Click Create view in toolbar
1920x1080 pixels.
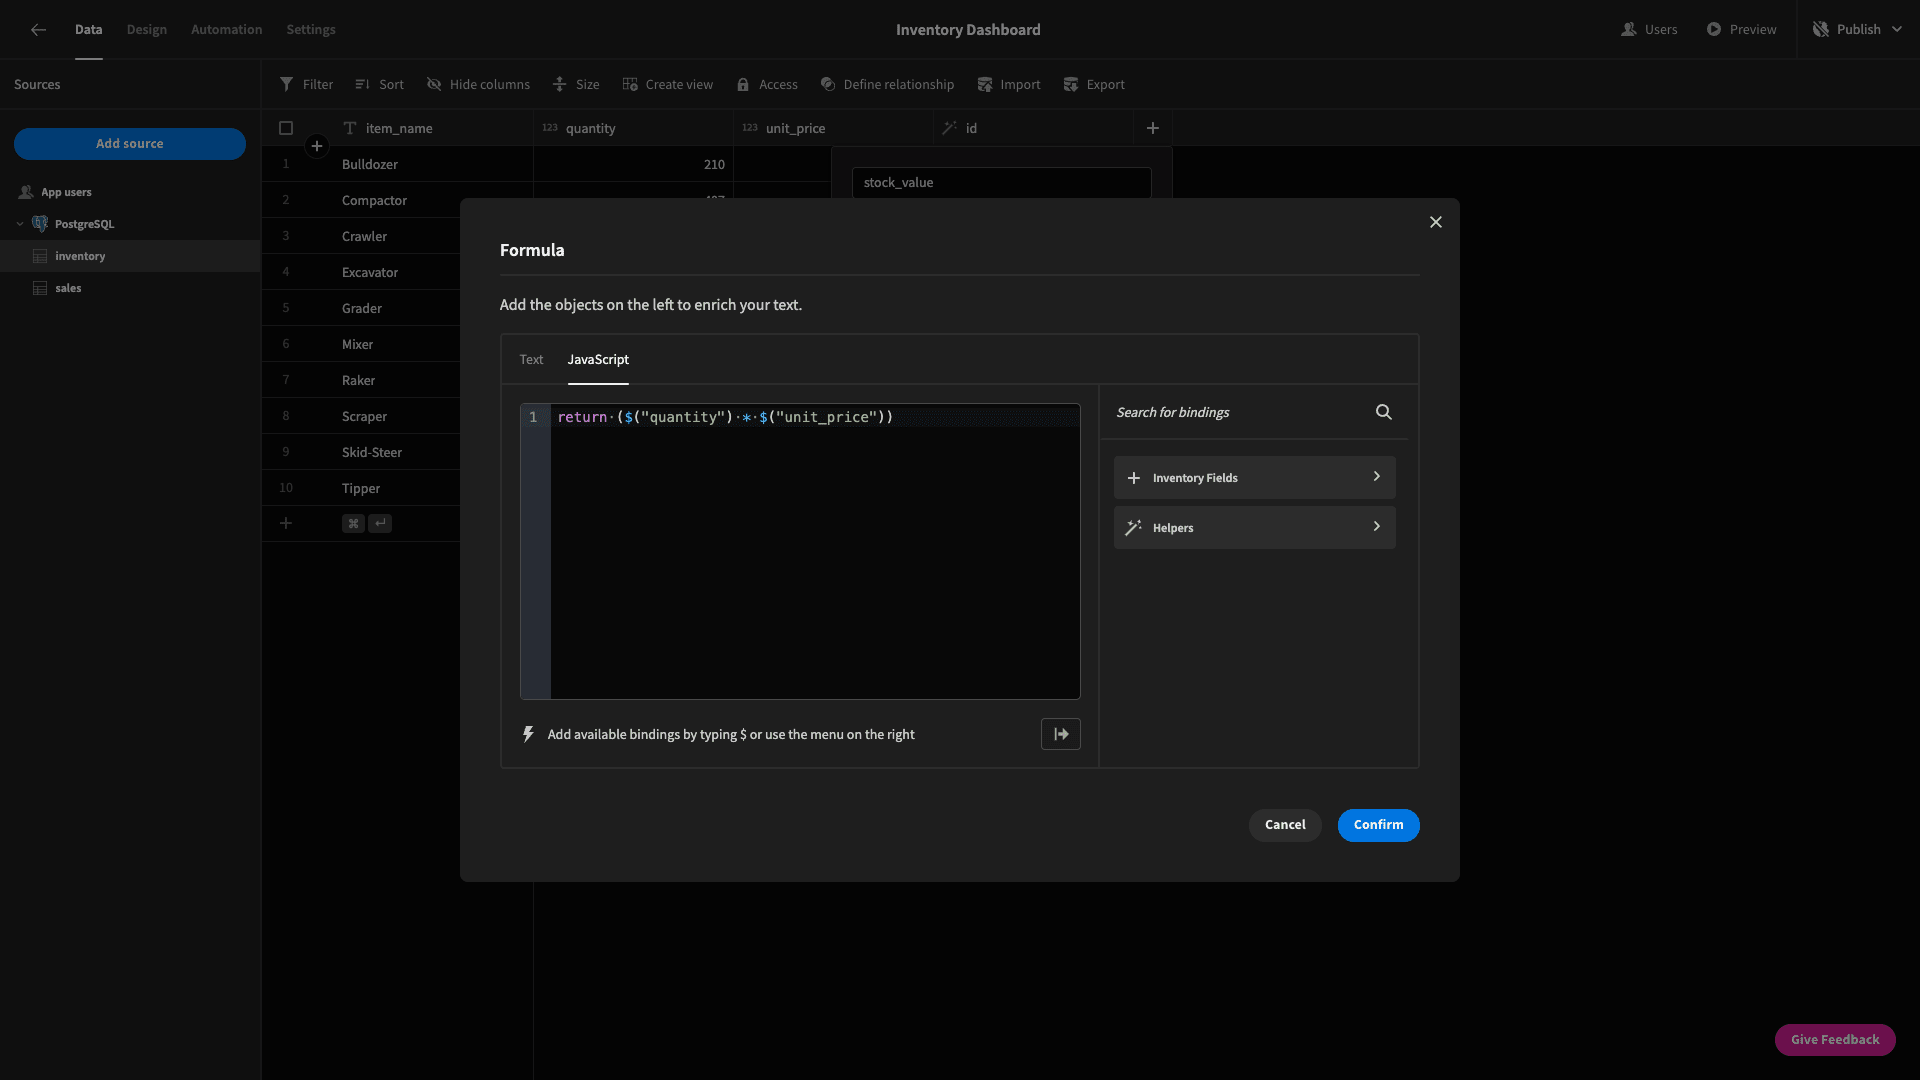pos(668,85)
